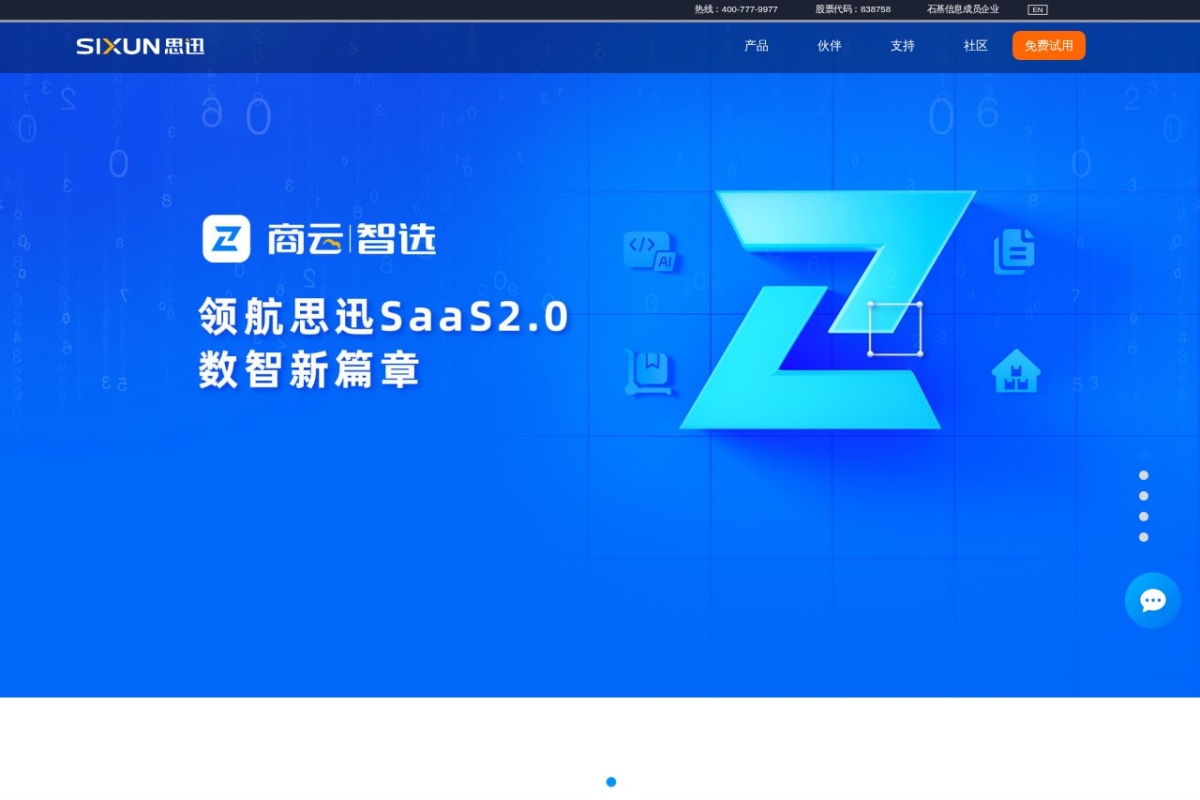The height and width of the screenshot is (800, 1200).
Task: Open the 石基信息成员企业 link
Action: pos(963,9)
